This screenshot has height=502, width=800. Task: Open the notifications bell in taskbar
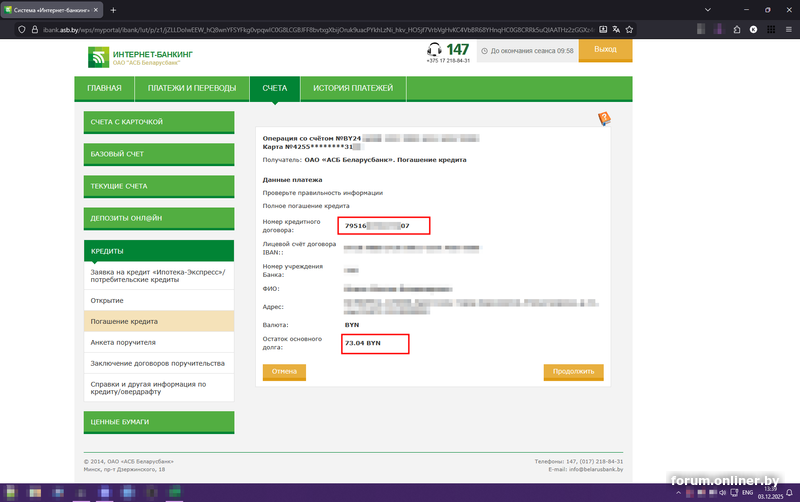789,493
